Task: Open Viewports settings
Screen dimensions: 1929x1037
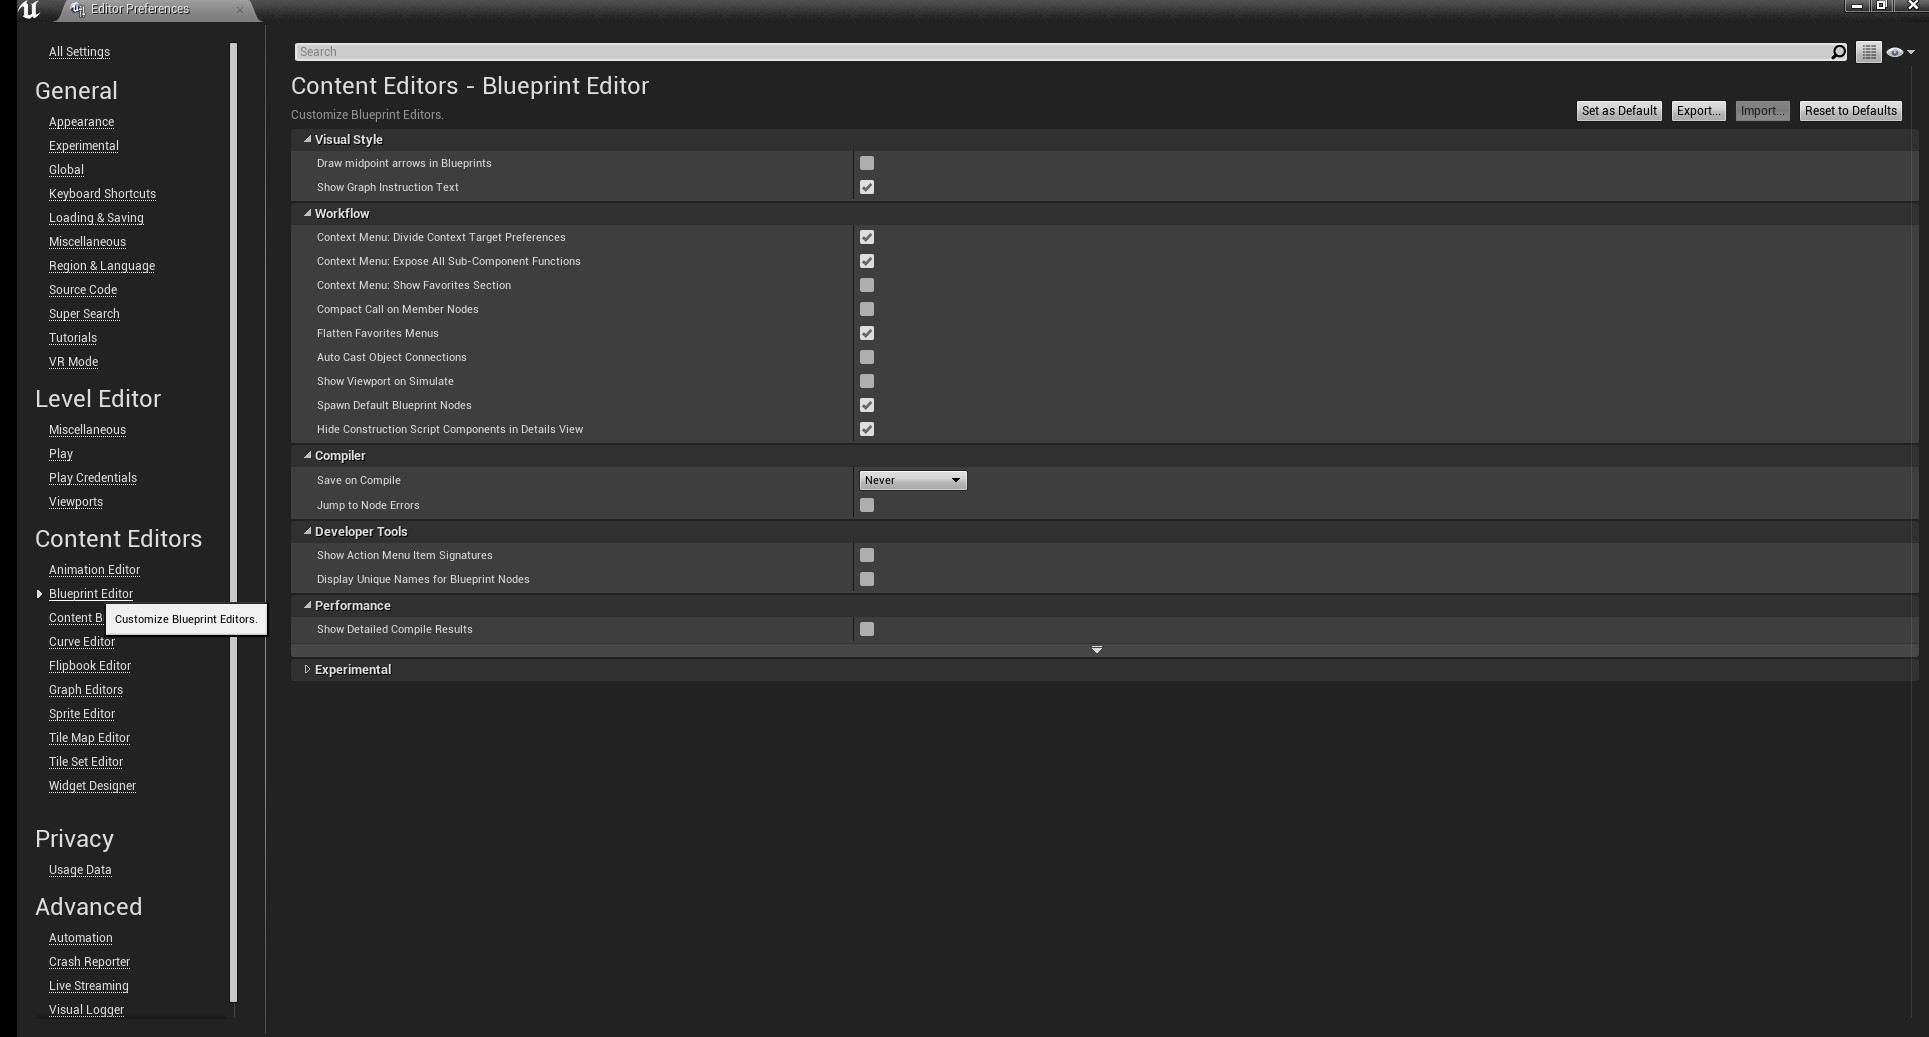Action: (x=75, y=502)
